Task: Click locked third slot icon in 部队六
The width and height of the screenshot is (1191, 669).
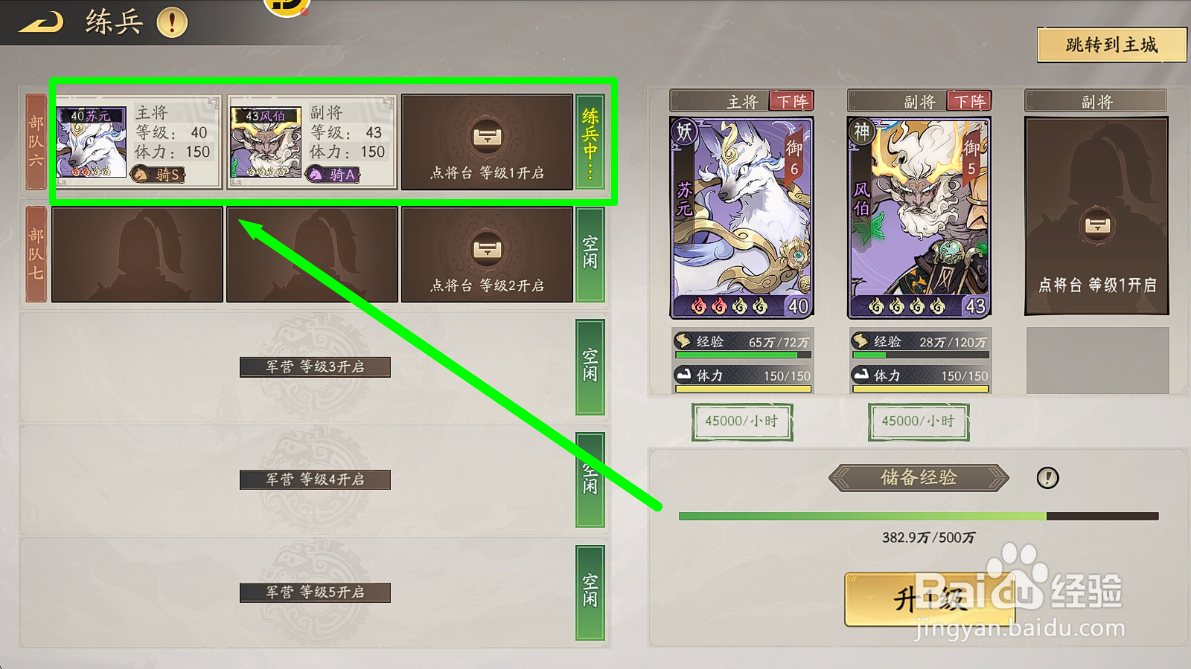Action: pyautogui.click(x=487, y=137)
